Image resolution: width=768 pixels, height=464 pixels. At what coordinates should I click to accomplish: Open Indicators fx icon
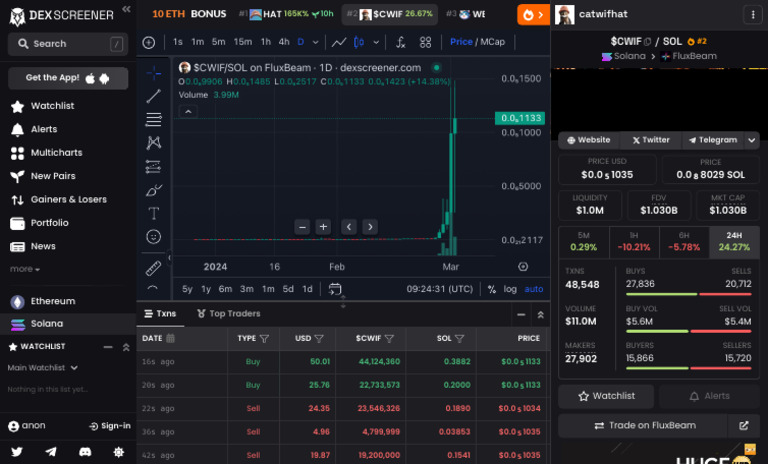click(401, 43)
